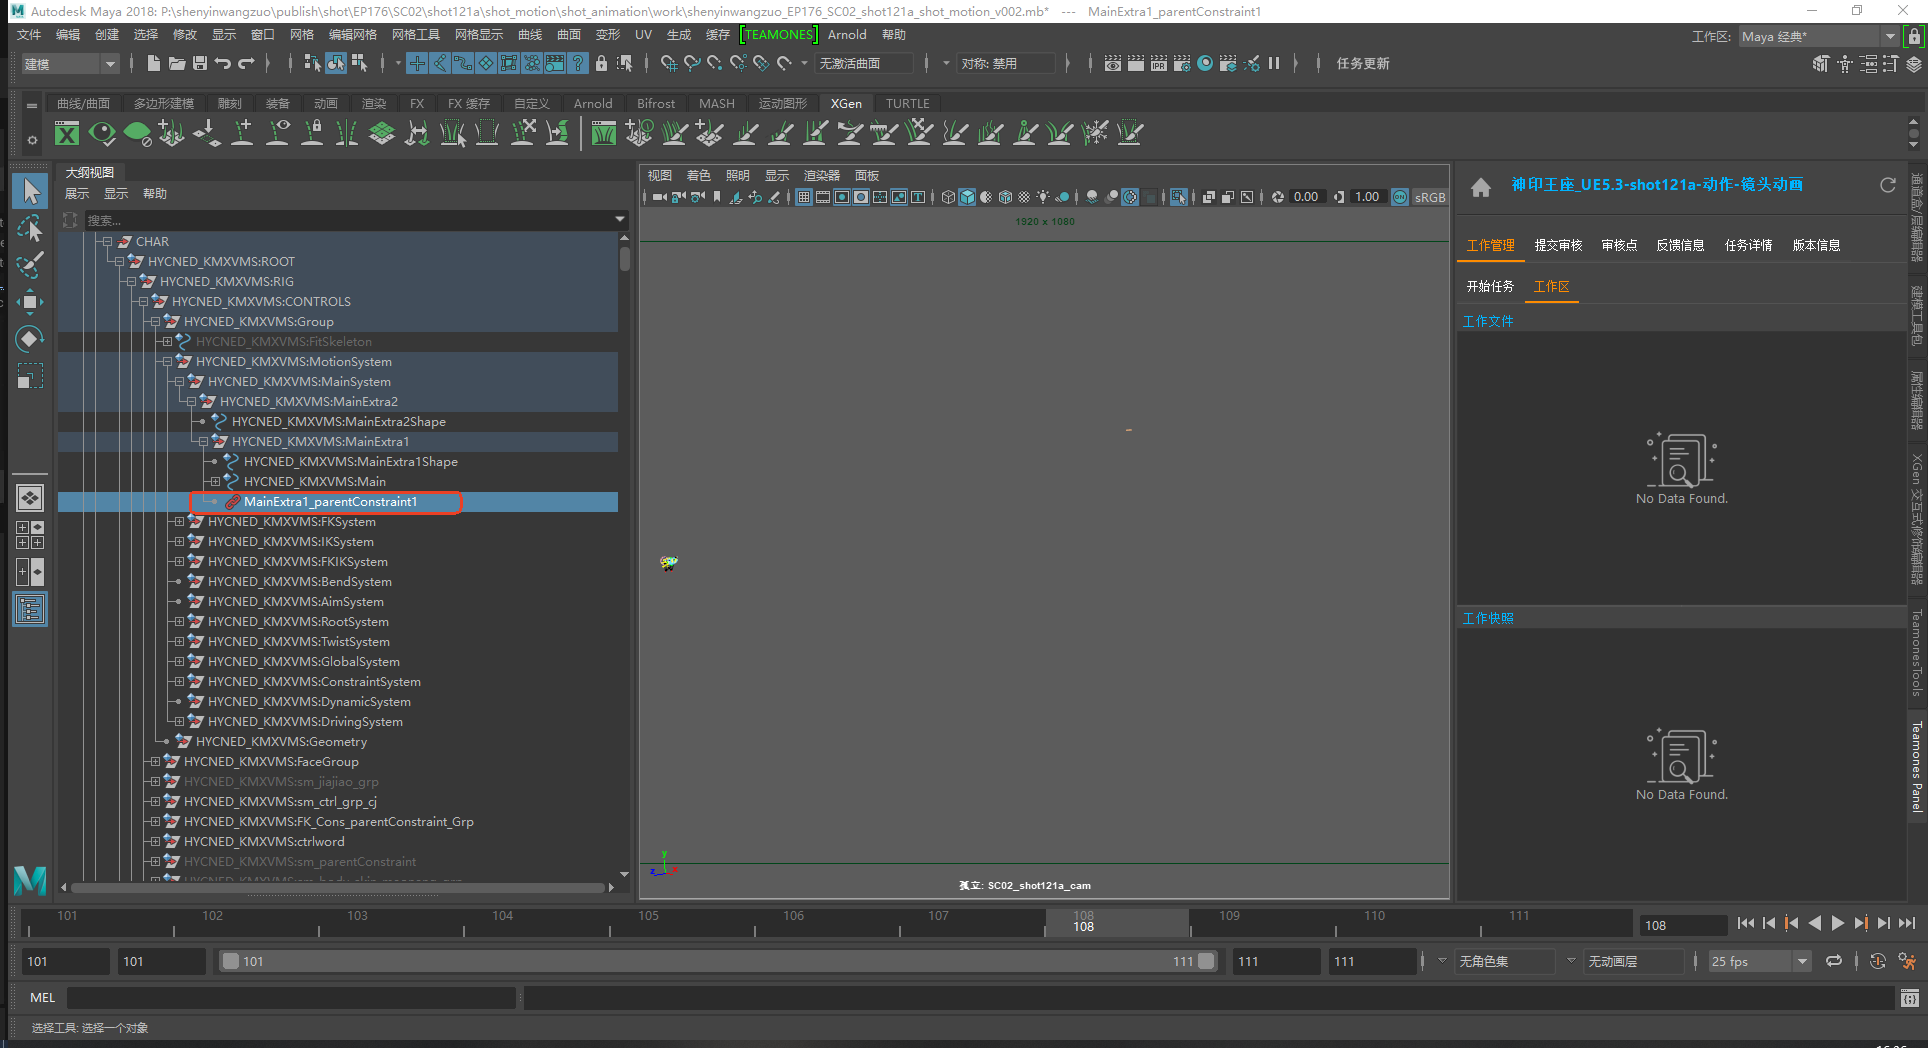Open the script editor icon at bottom right
Screen dimensions: 1928x1048
click(x=1909, y=998)
